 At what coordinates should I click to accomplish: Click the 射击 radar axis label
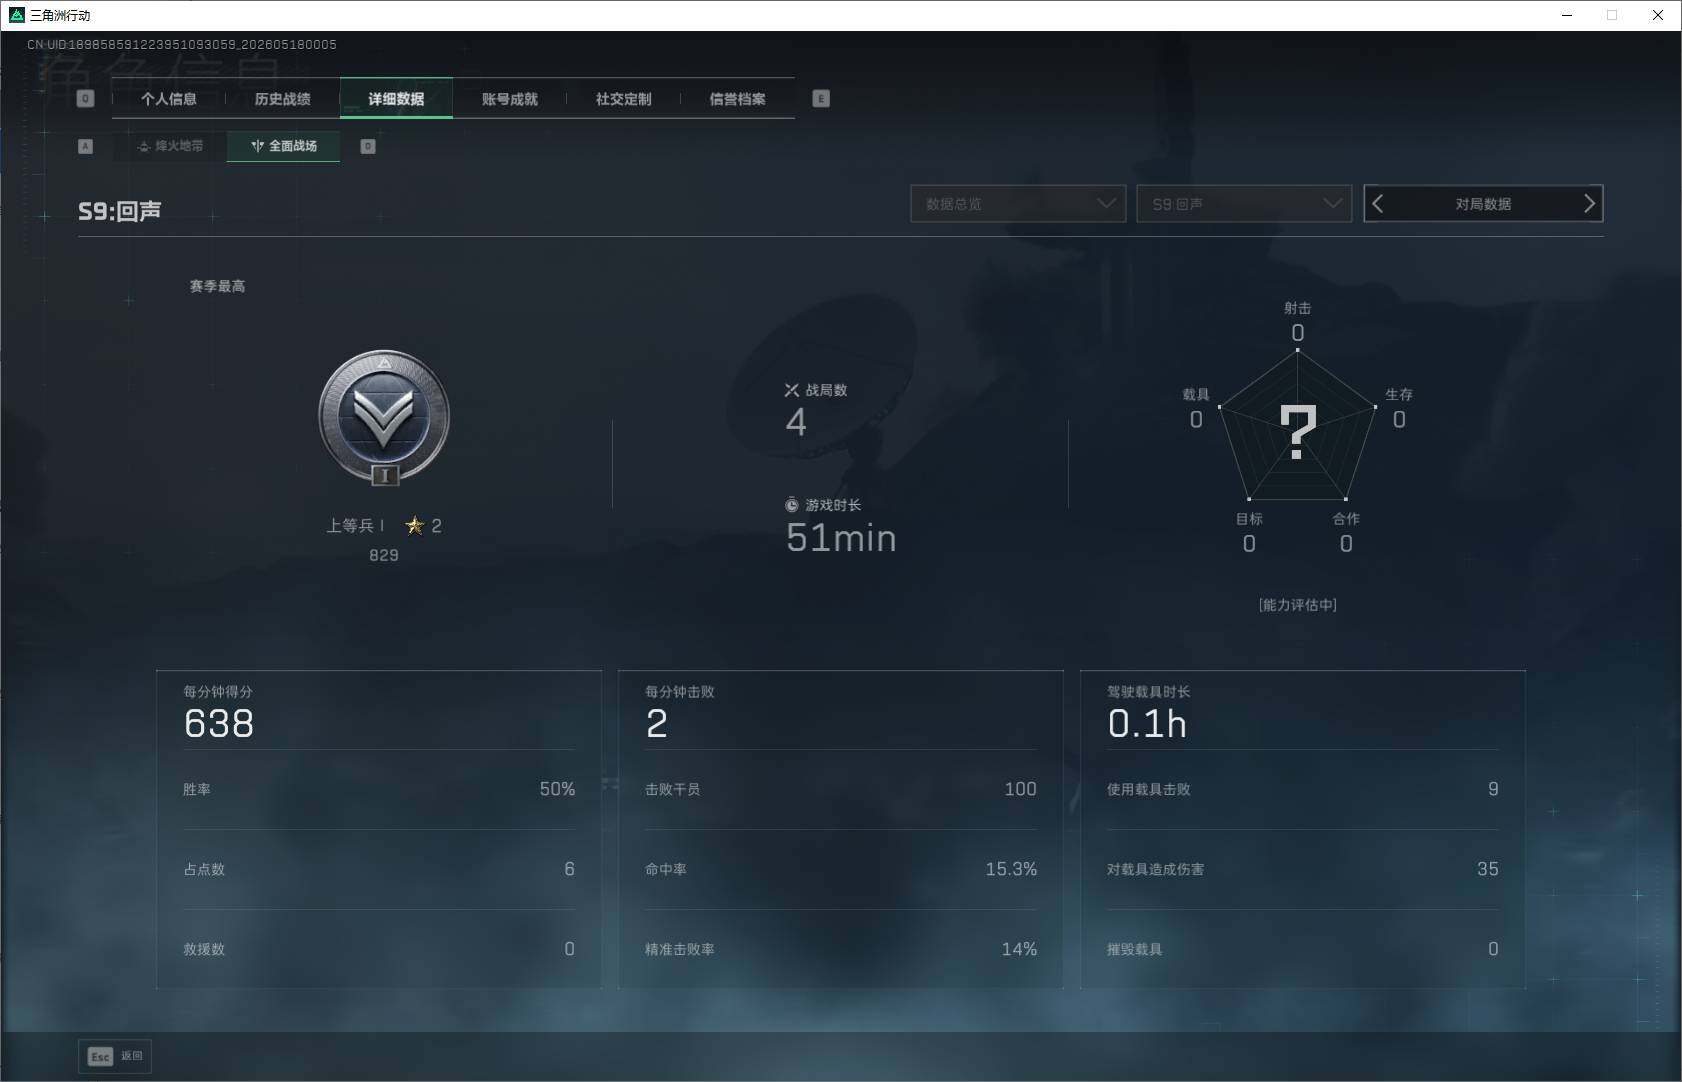[1298, 308]
